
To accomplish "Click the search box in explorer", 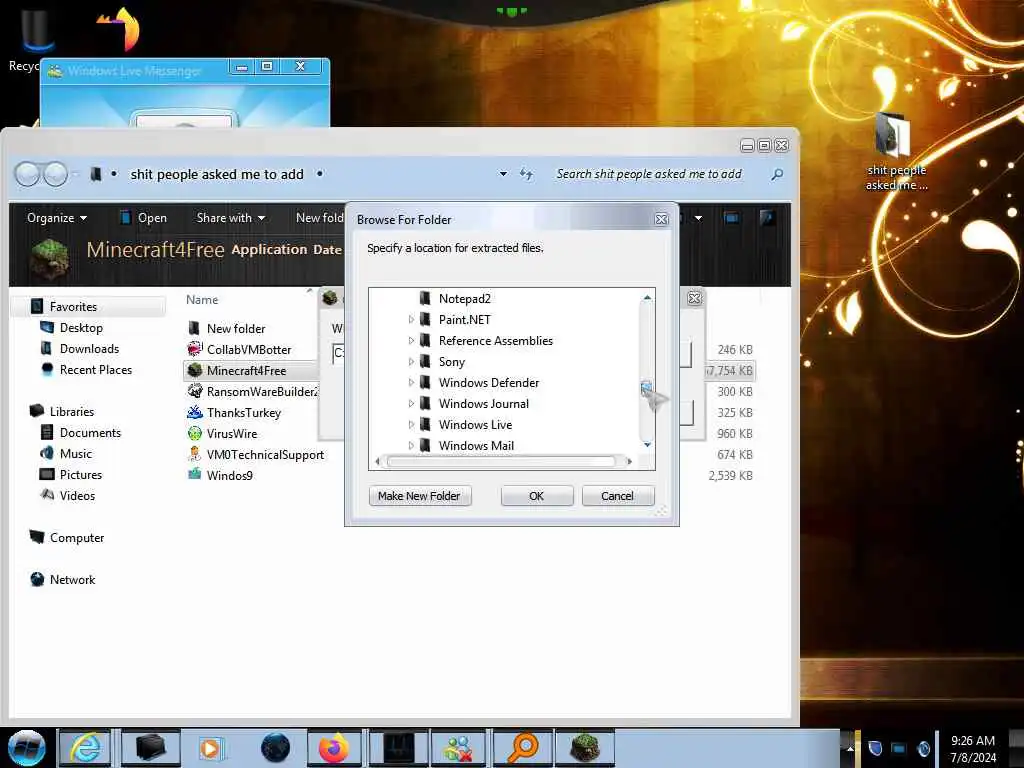I will pyautogui.click(x=660, y=174).
